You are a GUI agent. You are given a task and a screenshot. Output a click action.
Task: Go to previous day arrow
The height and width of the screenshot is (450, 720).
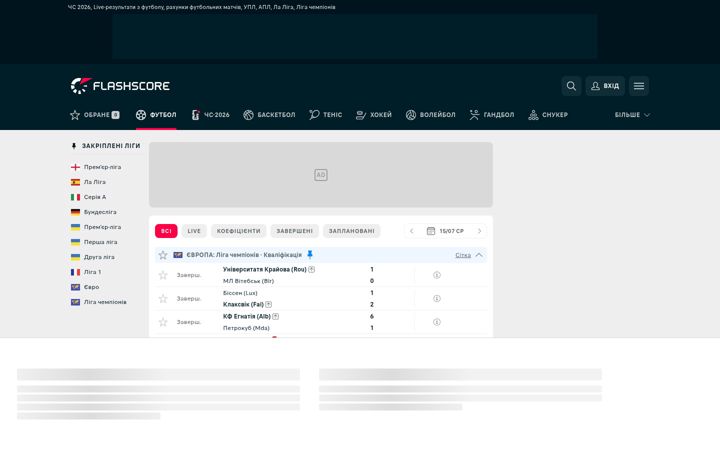pyautogui.click(x=411, y=231)
